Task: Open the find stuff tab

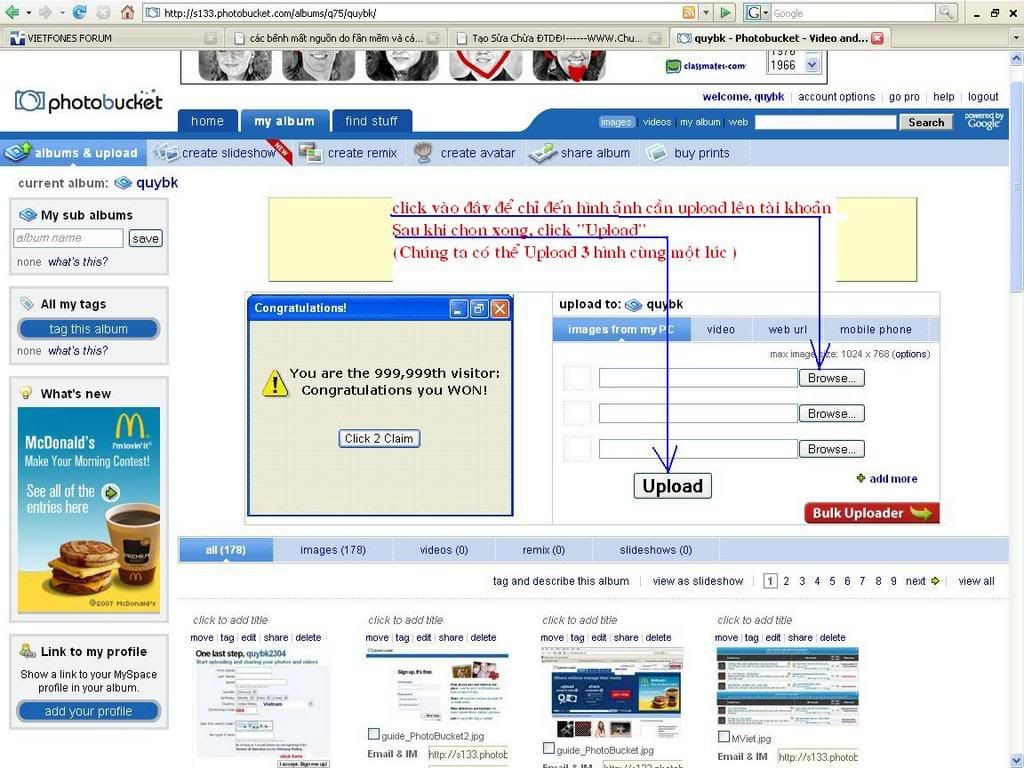Action: (372, 121)
